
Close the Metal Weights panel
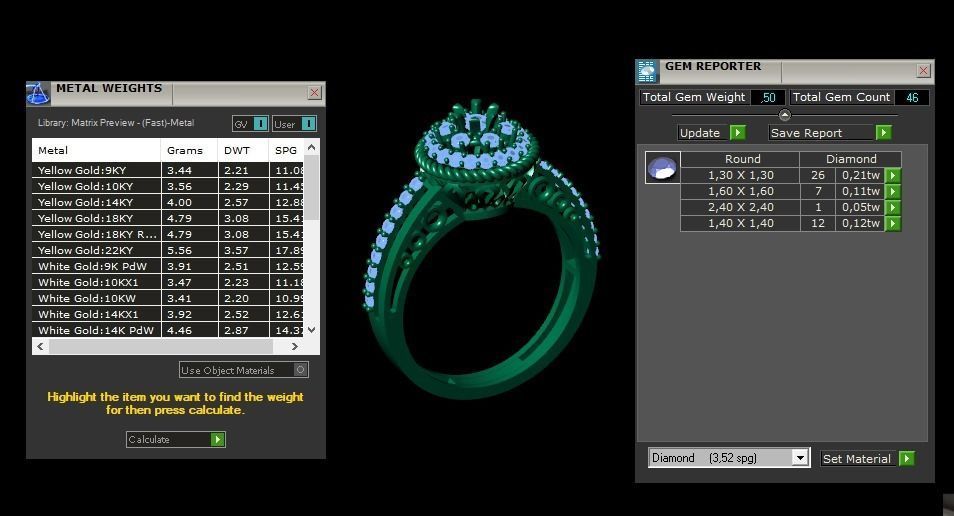tap(315, 92)
